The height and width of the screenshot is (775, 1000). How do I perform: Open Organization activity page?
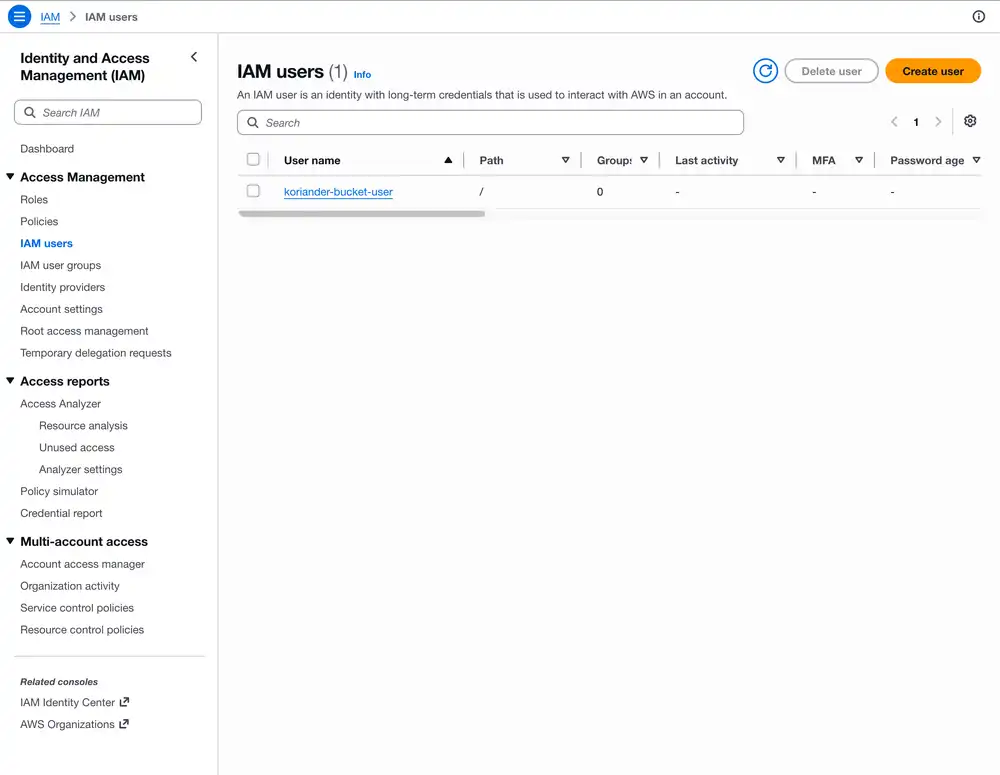pos(70,586)
